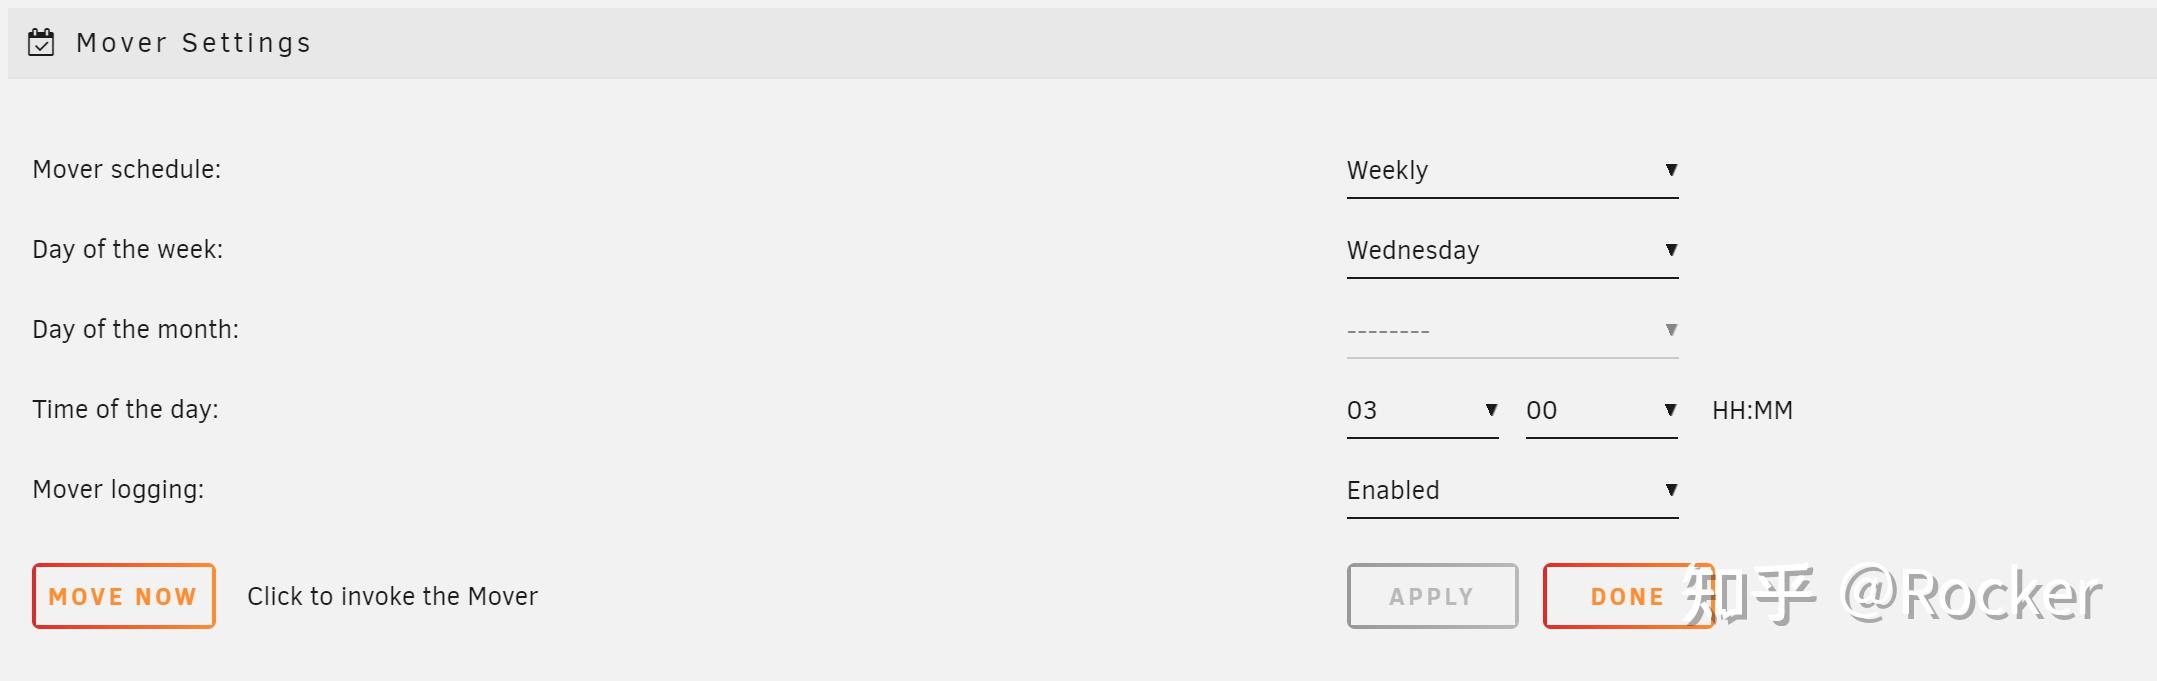
Task: Click the 'Day of the week:' label
Action: (128, 250)
